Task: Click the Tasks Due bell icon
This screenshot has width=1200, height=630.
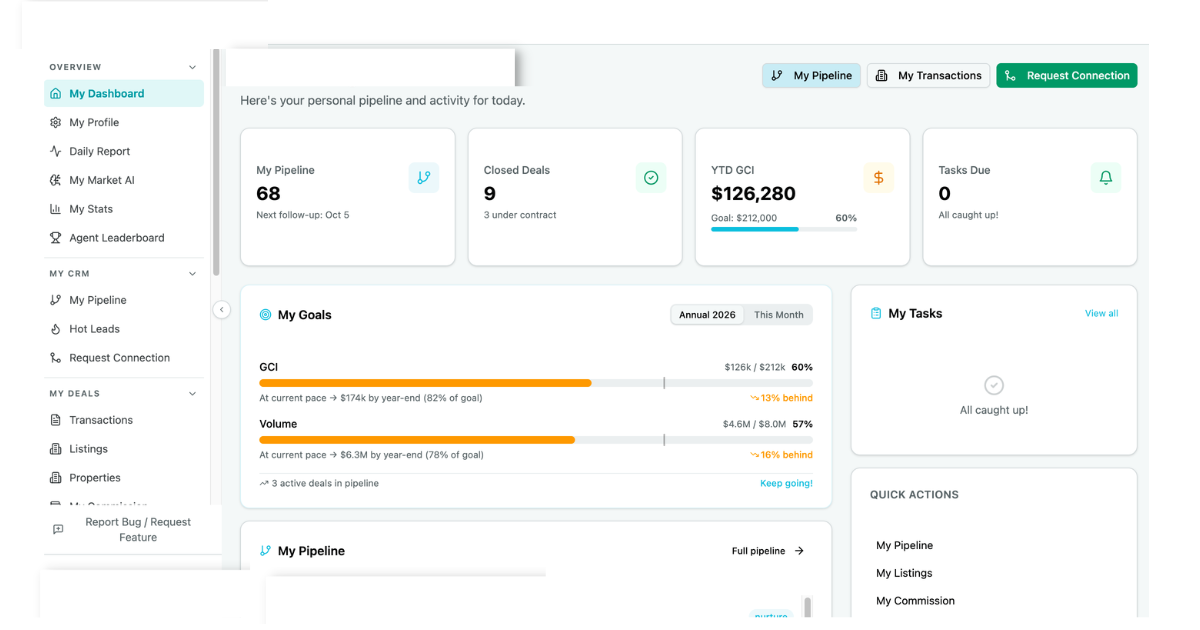Action: click(1106, 178)
